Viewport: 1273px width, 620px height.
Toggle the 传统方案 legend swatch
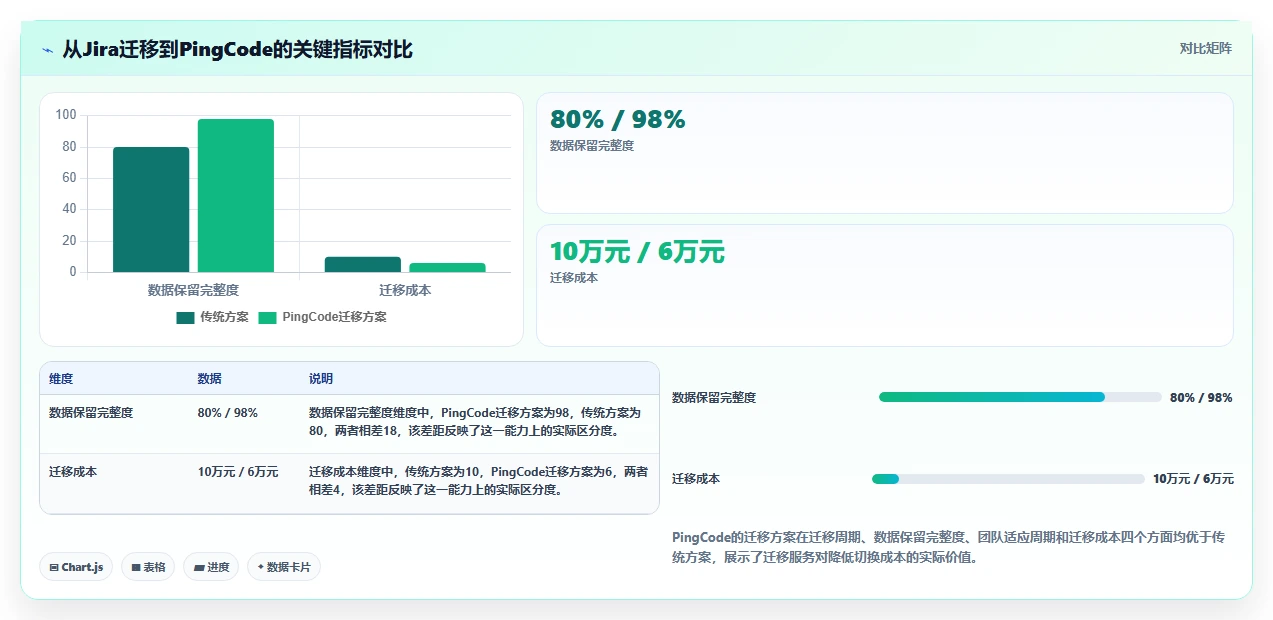(185, 317)
